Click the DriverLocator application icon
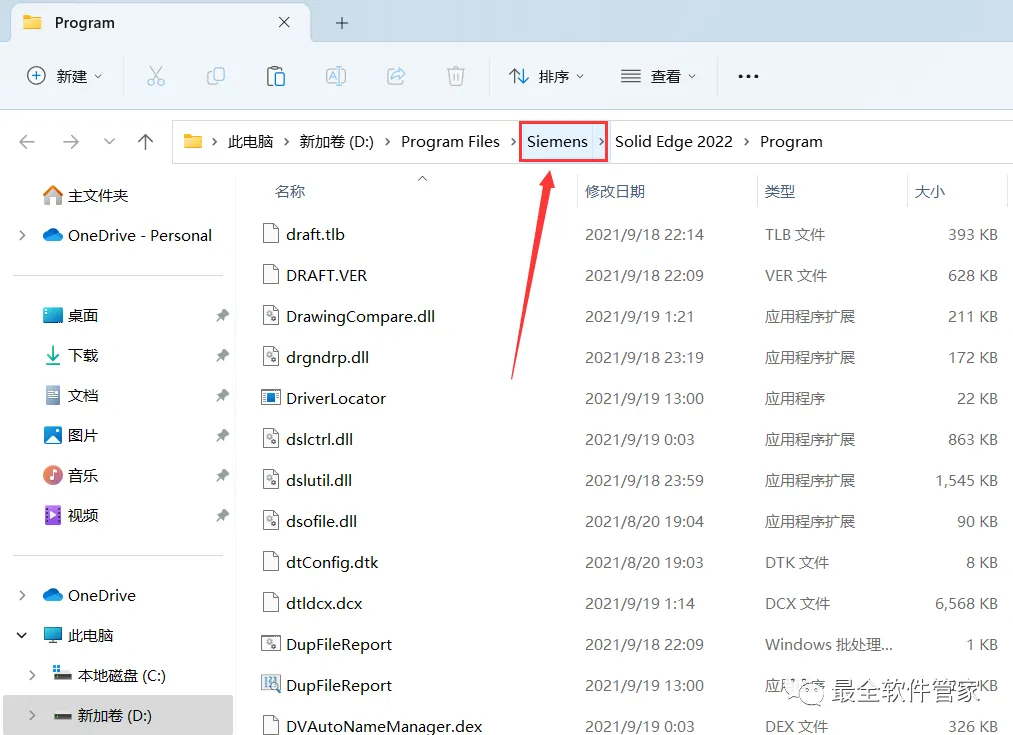 click(271, 397)
